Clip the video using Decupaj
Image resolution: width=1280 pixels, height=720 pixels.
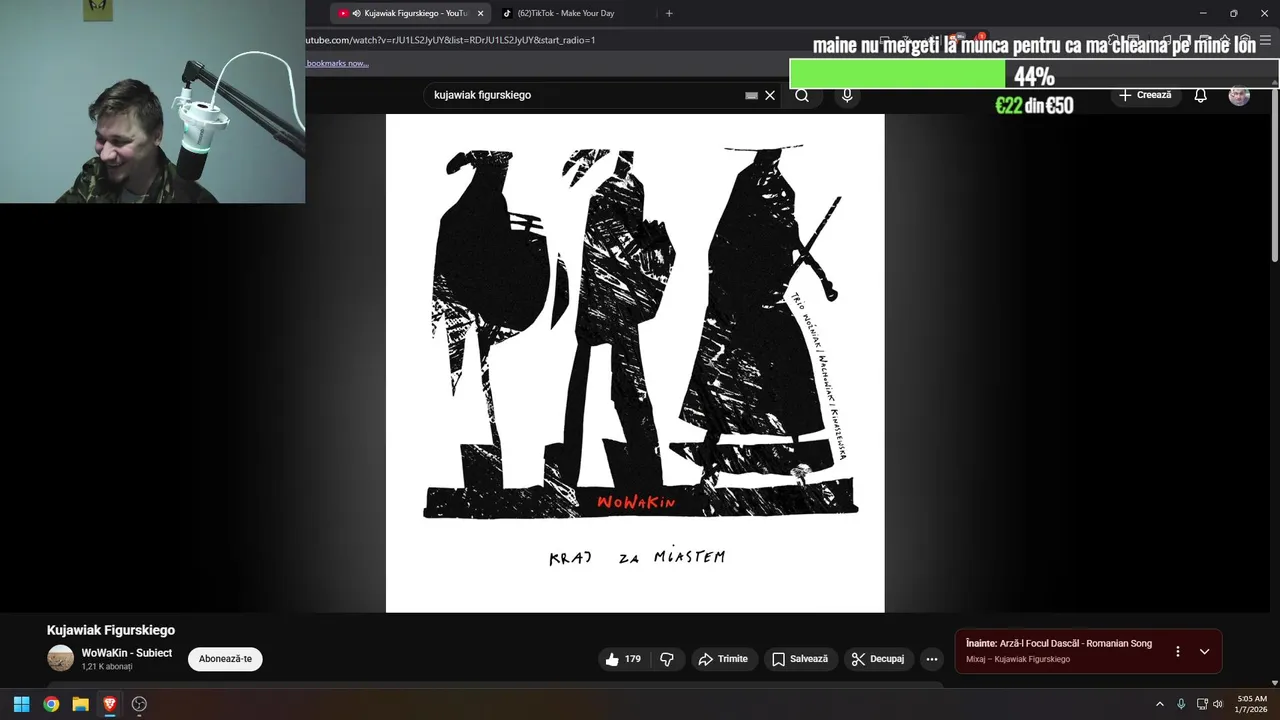[878, 659]
